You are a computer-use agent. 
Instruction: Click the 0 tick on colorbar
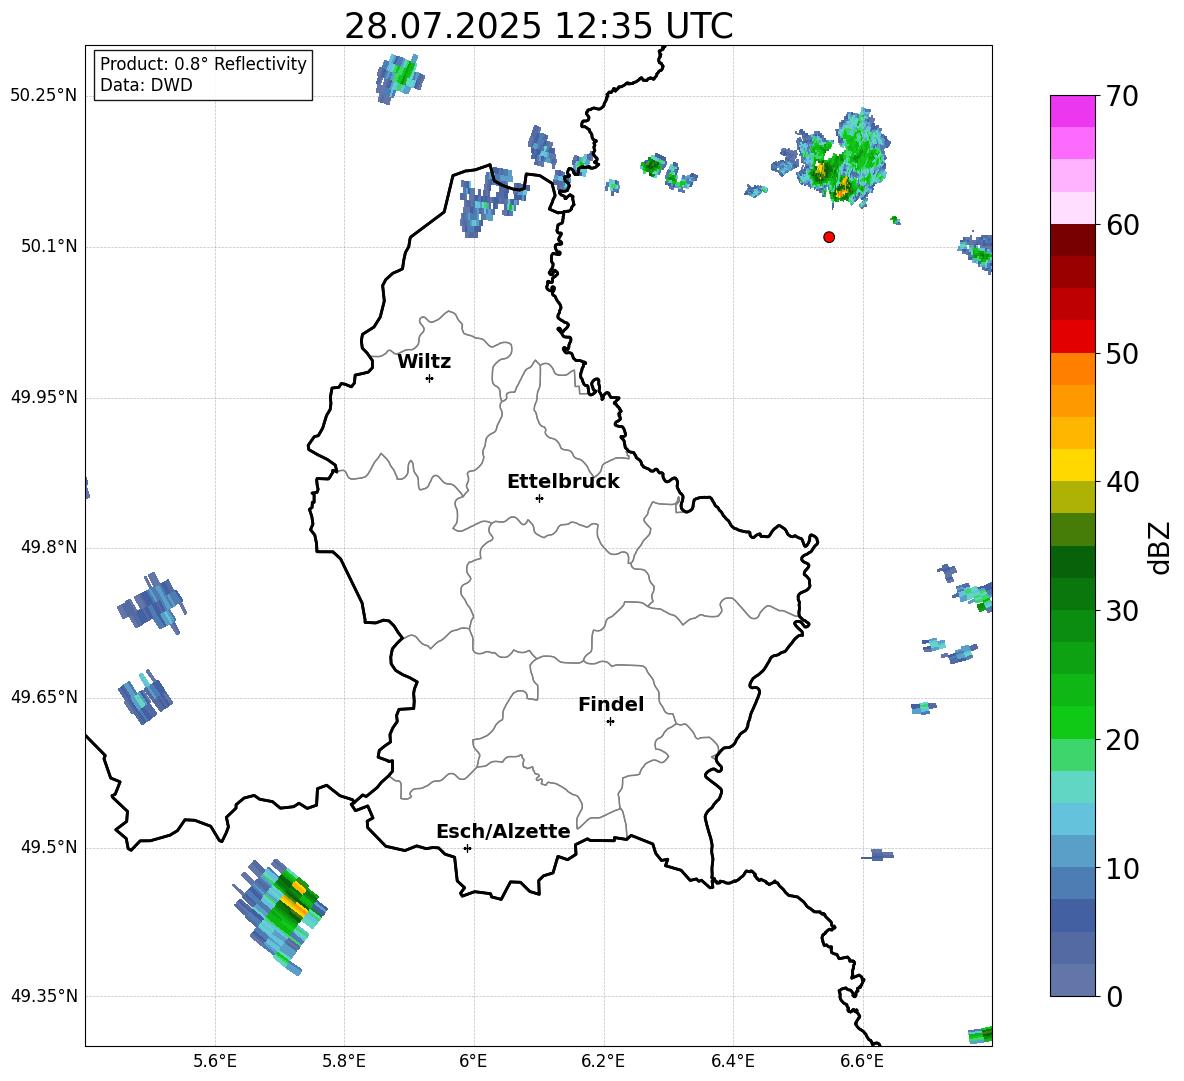pos(1114,996)
